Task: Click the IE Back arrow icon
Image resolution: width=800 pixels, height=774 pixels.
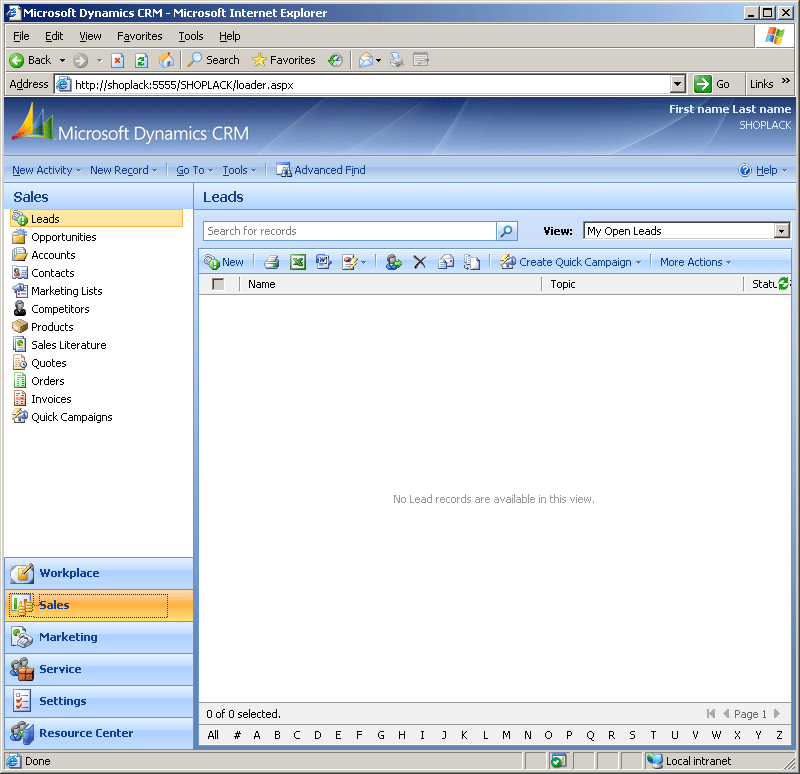Action: pyautogui.click(x=16, y=61)
